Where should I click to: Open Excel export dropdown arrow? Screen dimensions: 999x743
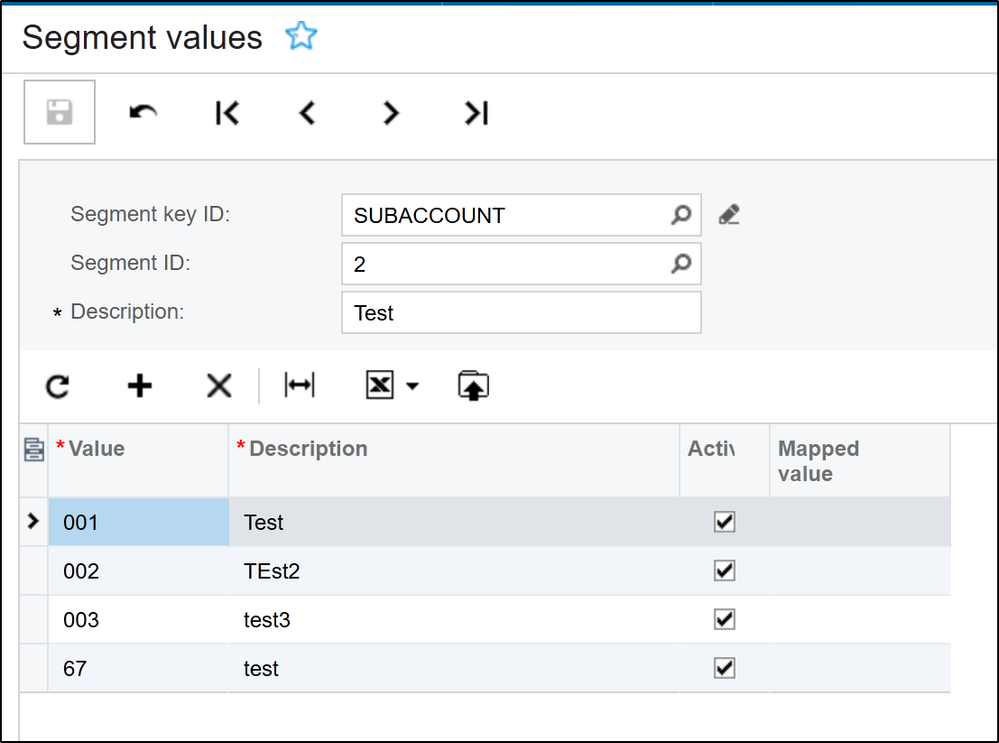[412, 386]
